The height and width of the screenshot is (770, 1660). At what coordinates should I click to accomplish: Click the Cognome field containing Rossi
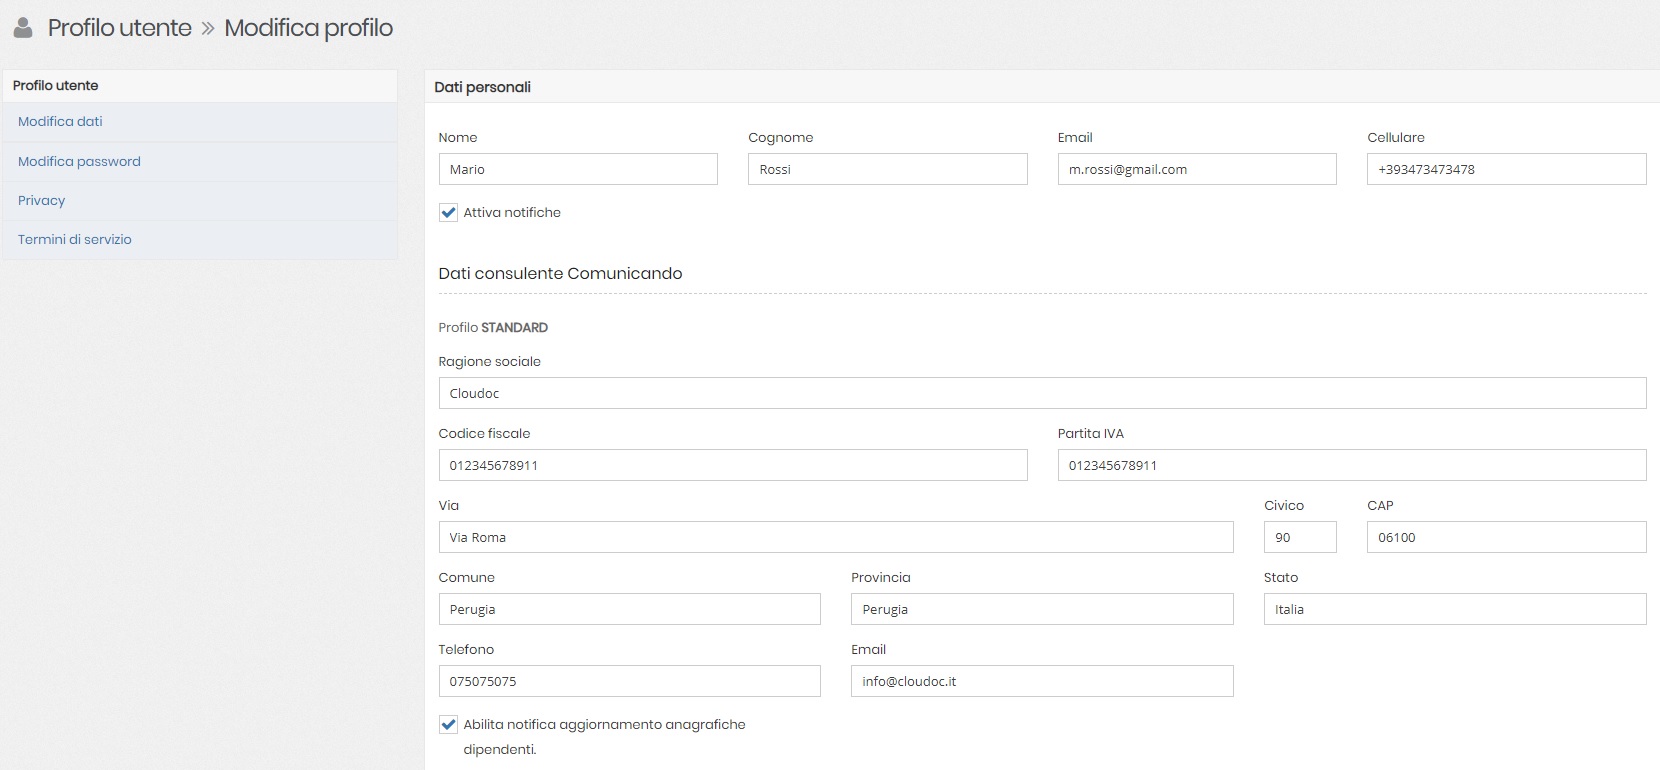point(887,169)
